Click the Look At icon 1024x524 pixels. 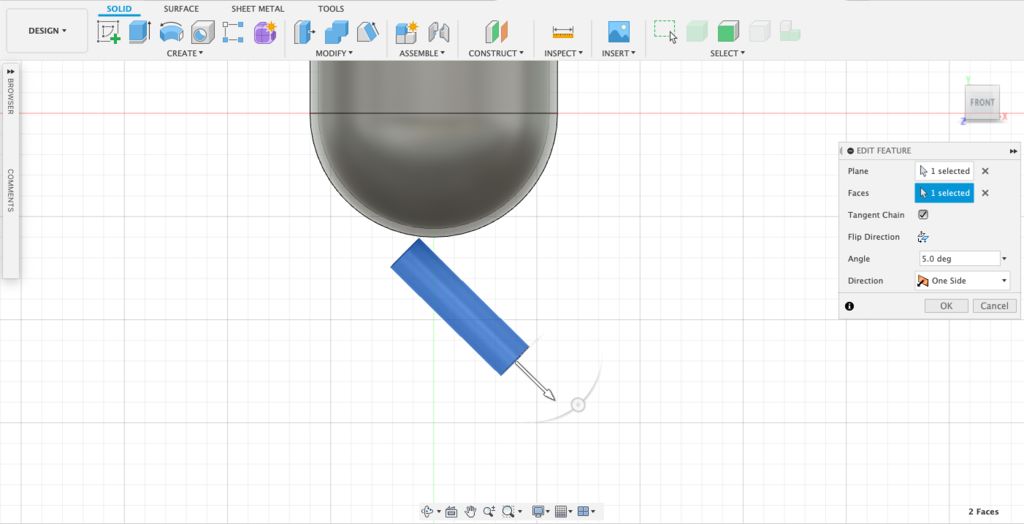coord(451,511)
